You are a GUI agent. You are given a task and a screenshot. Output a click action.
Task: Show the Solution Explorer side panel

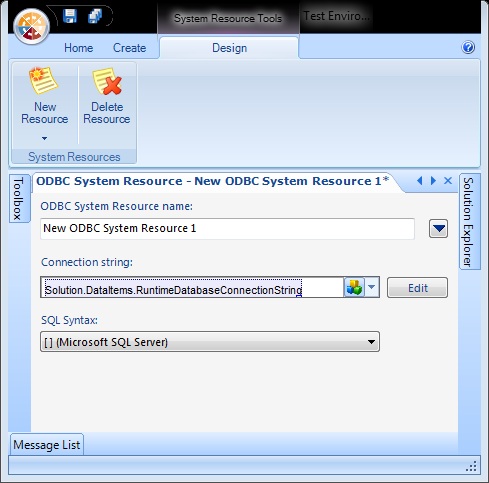click(x=469, y=221)
